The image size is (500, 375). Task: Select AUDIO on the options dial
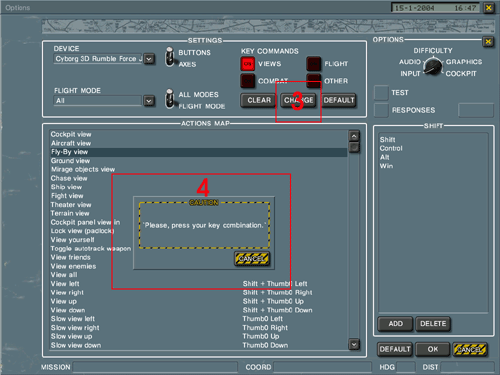pyautogui.click(x=410, y=62)
